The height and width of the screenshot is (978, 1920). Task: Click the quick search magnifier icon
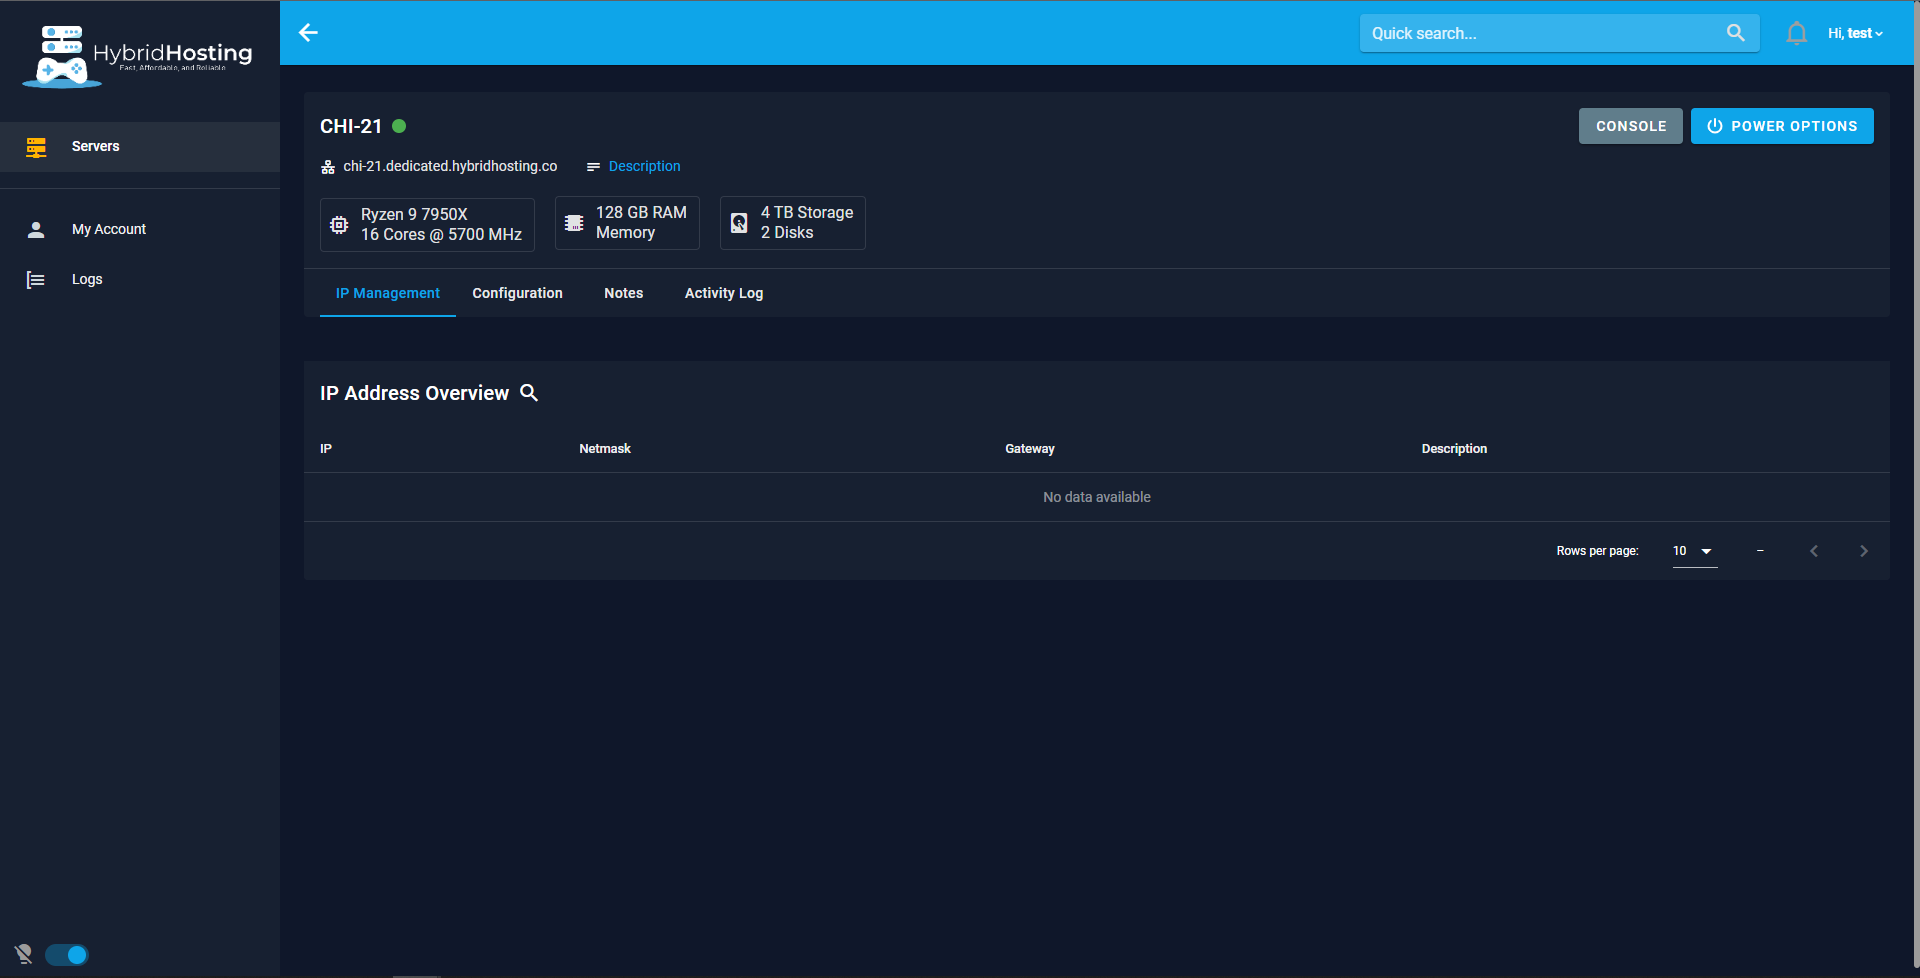pyautogui.click(x=1736, y=33)
